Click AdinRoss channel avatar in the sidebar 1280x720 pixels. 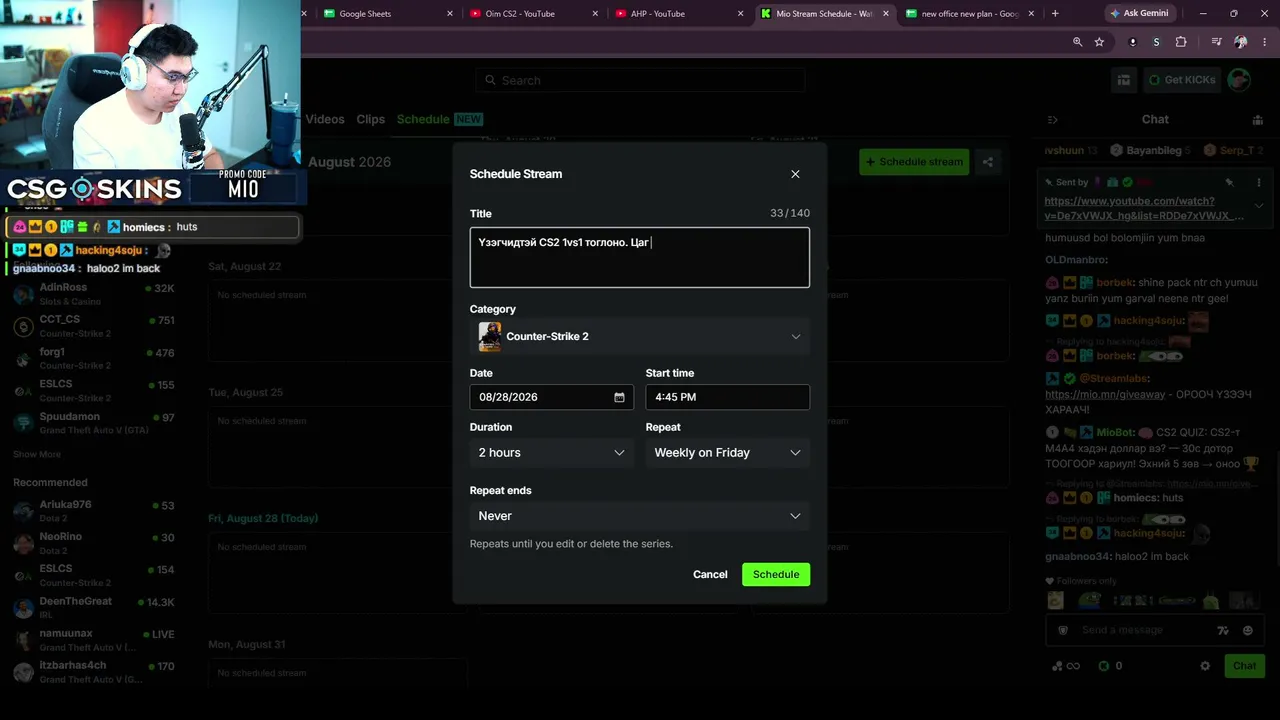tap(24, 295)
